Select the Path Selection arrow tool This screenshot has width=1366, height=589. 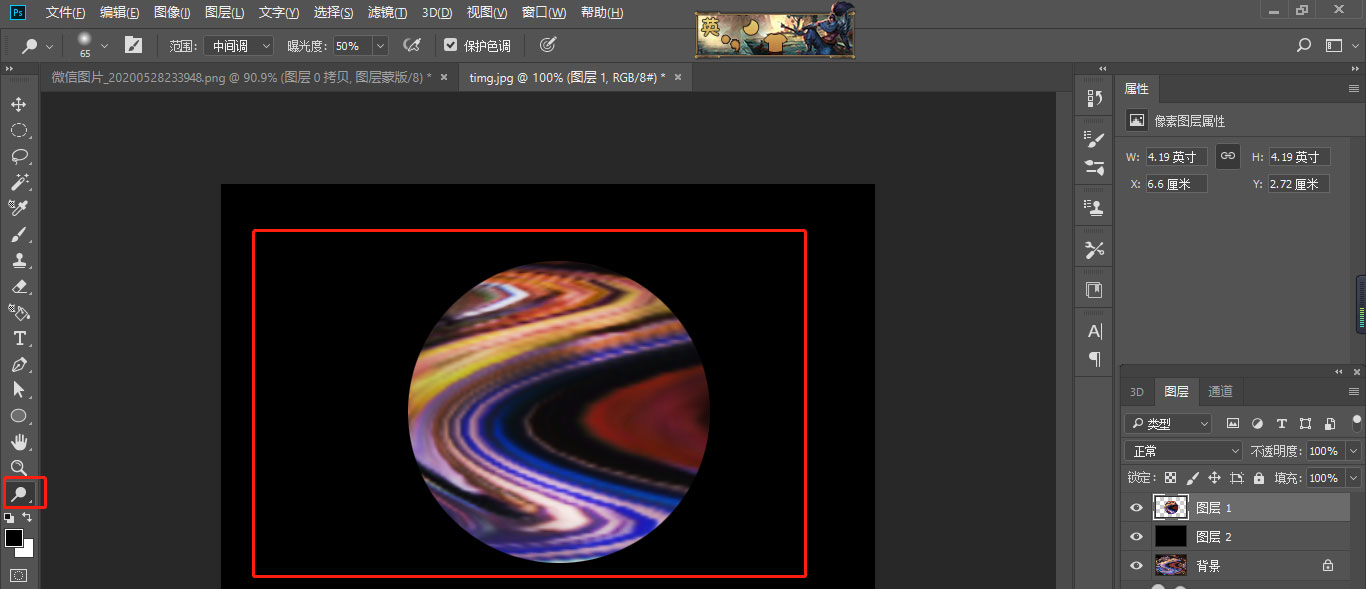pos(19,390)
